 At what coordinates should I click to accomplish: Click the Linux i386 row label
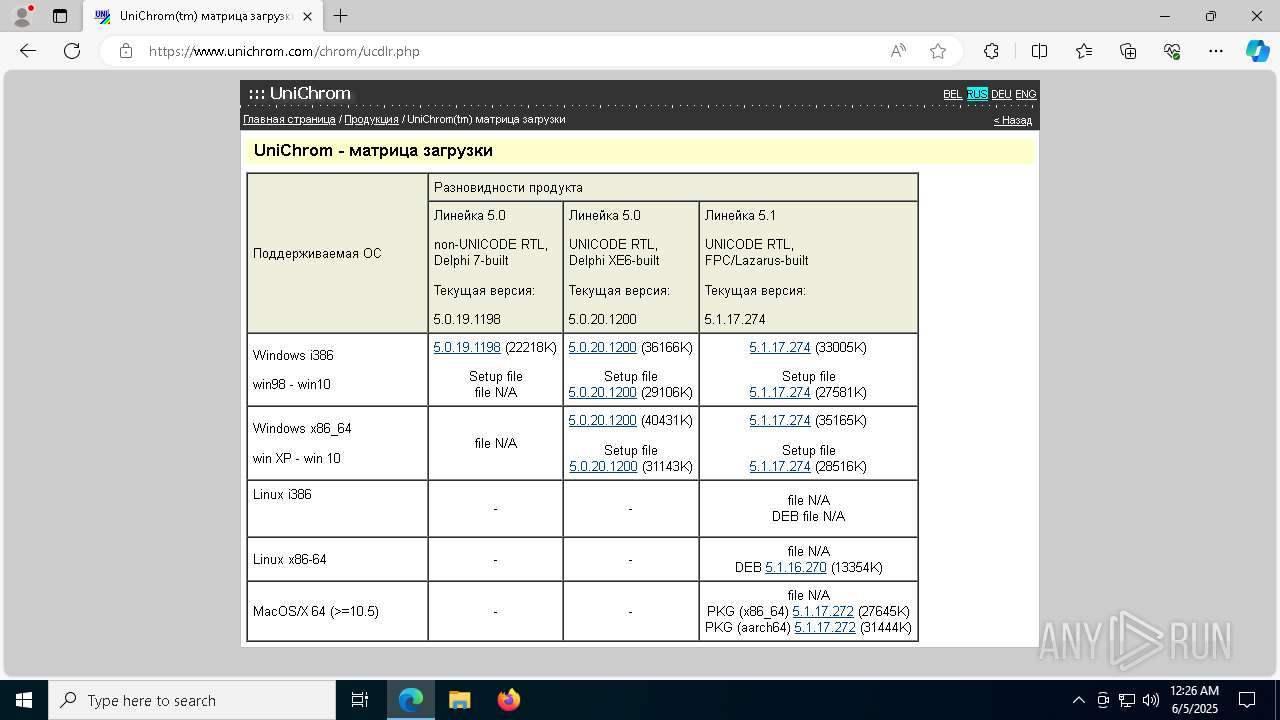click(282, 494)
